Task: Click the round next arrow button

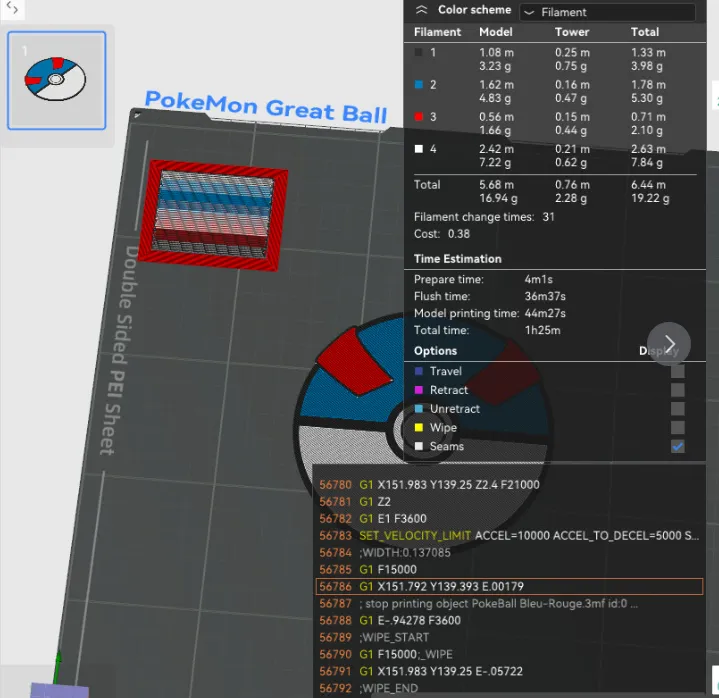Action: click(x=669, y=344)
